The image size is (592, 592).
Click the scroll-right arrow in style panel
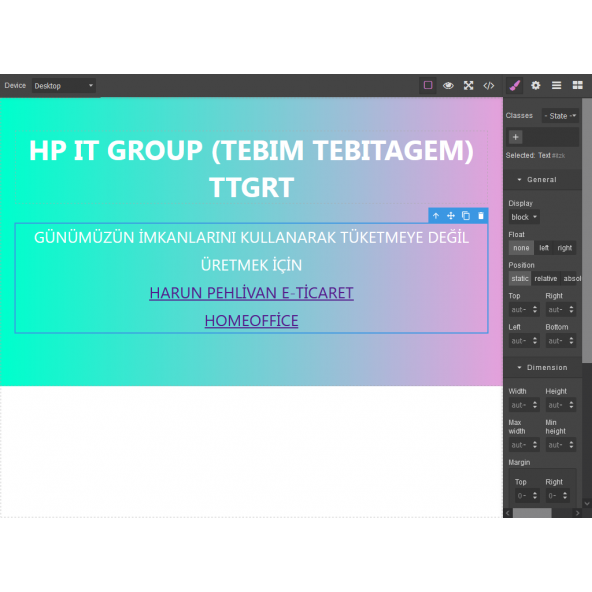pyautogui.click(x=577, y=513)
